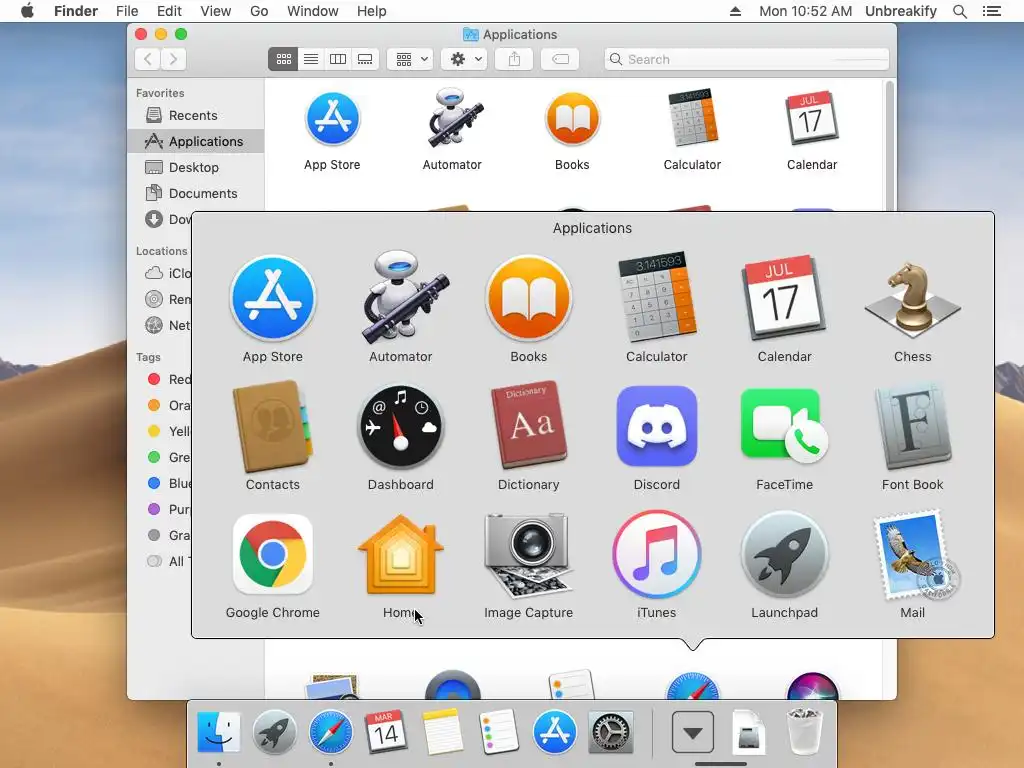Screen dimensions: 1024x768
Task: Open the Edit menu
Action: (x=169, y=11)
